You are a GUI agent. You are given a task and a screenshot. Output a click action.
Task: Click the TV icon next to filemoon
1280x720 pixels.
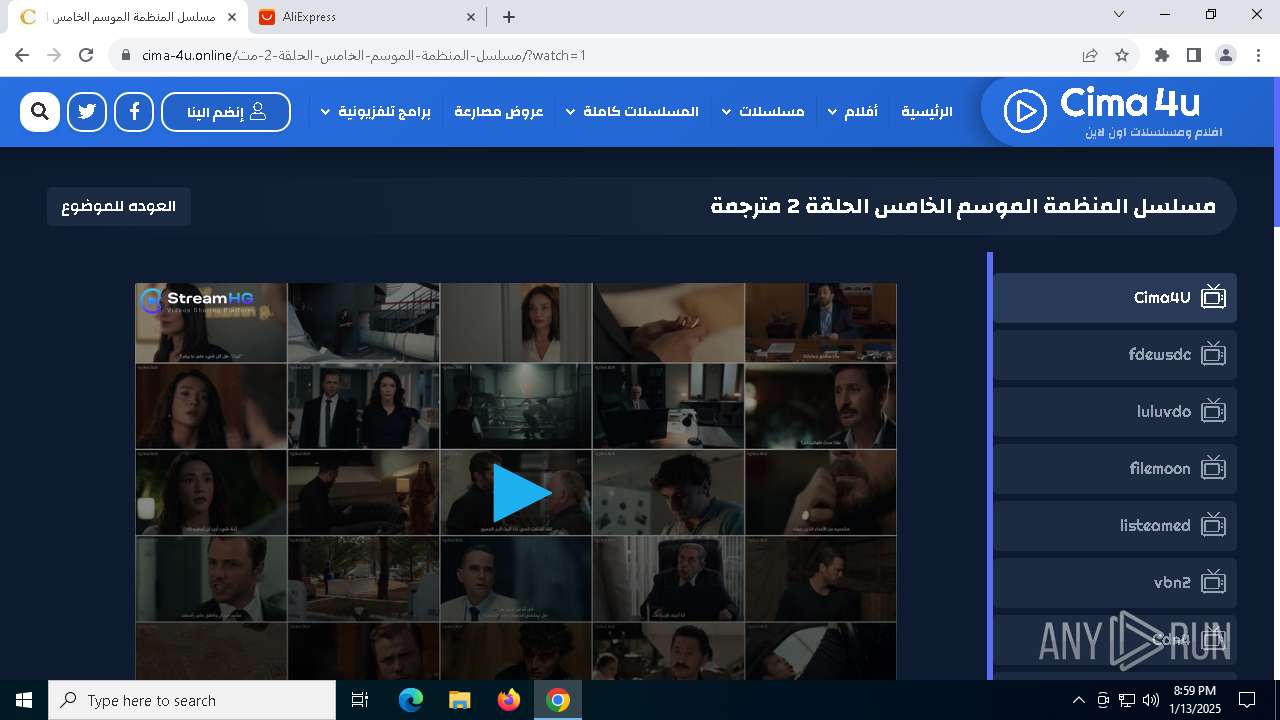(x=1213, y=467)
